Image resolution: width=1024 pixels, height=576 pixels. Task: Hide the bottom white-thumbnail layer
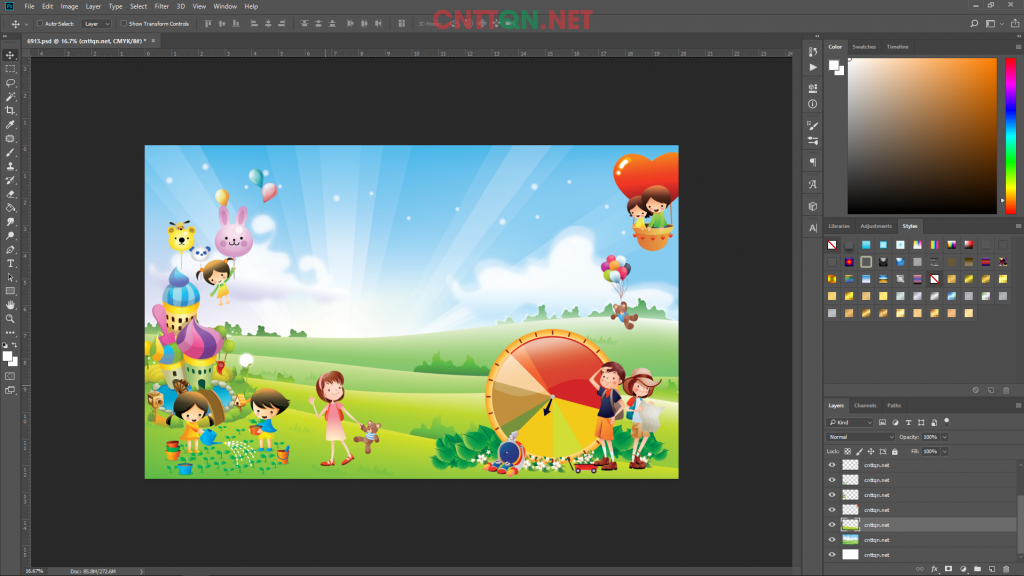coord(832,554)
